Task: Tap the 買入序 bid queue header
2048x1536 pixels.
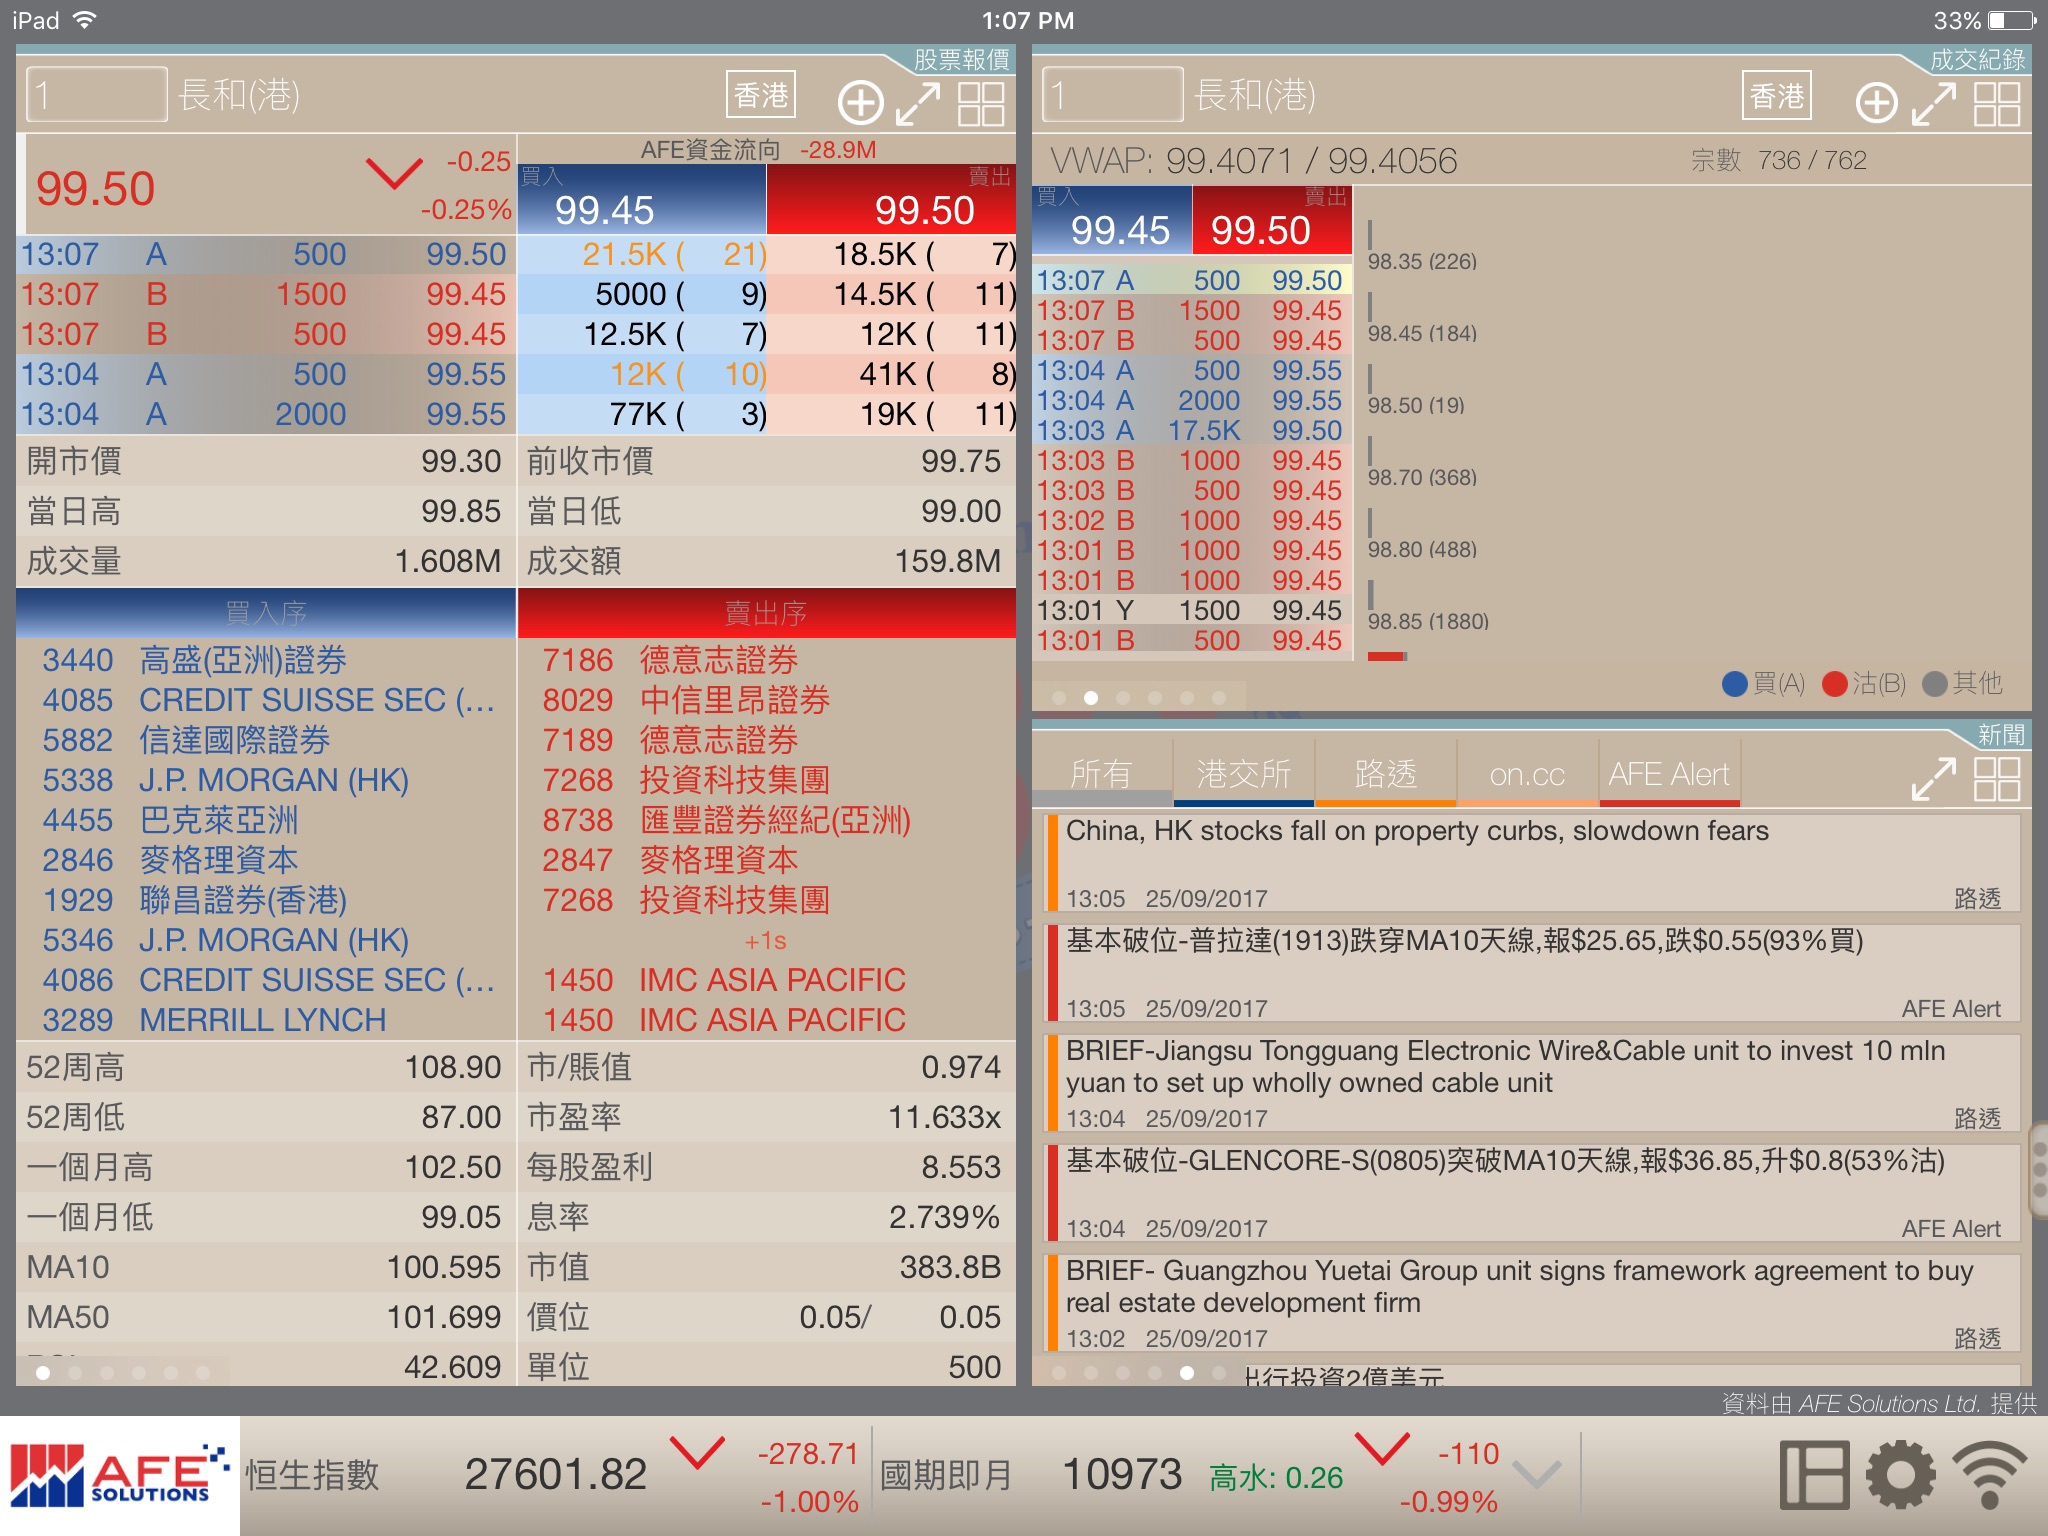Action: pos(266,613)
